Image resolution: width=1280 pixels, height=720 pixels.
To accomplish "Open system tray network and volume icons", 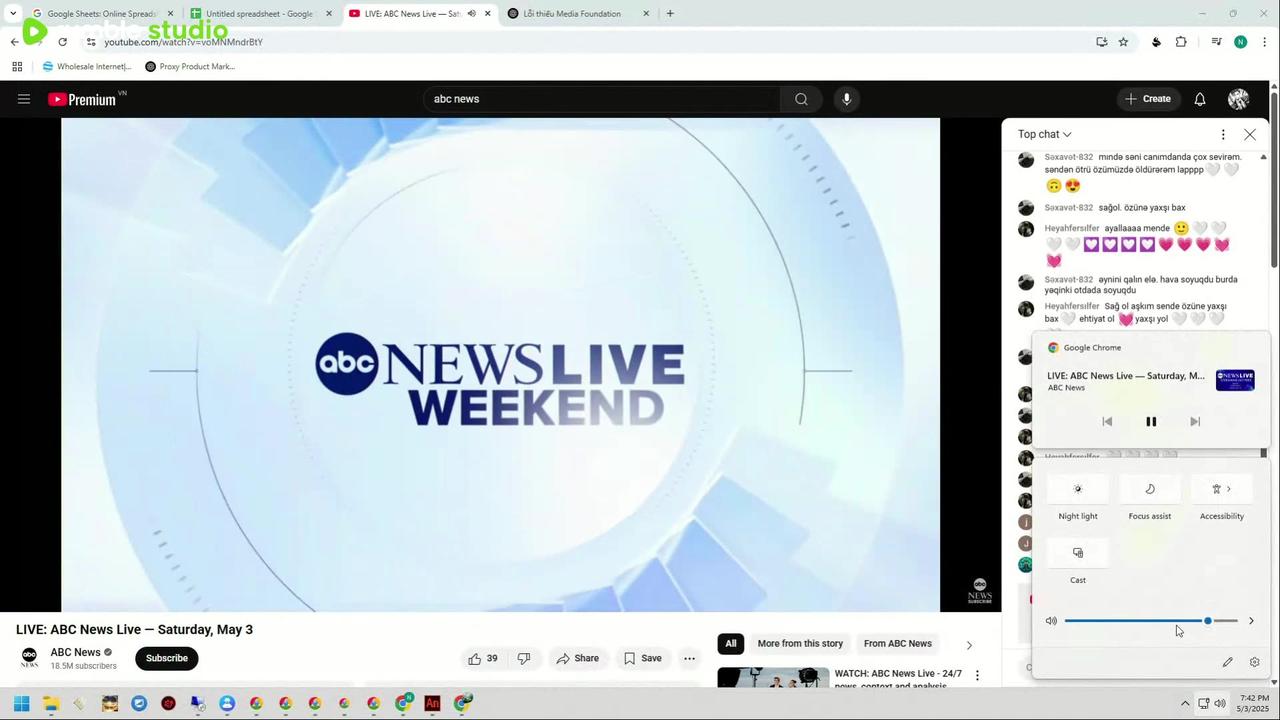I will [1212, 703].
